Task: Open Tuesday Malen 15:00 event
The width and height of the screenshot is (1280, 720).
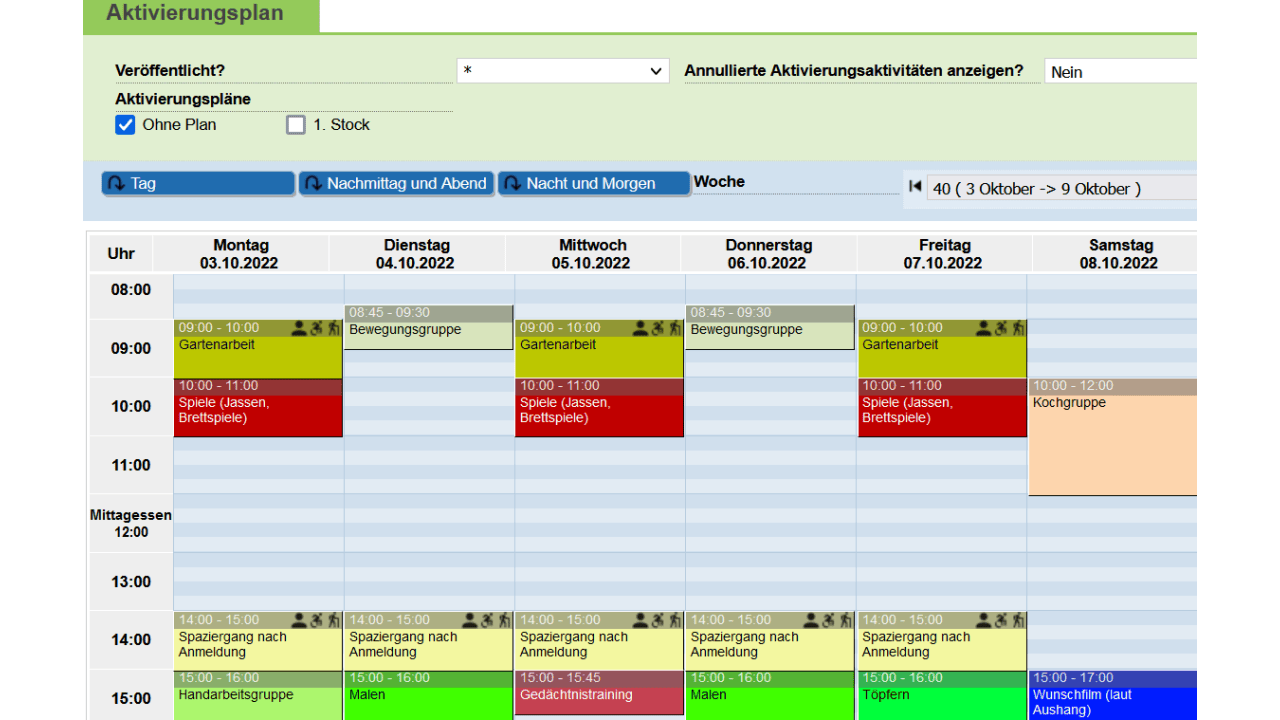Action: tap(428, 695)
